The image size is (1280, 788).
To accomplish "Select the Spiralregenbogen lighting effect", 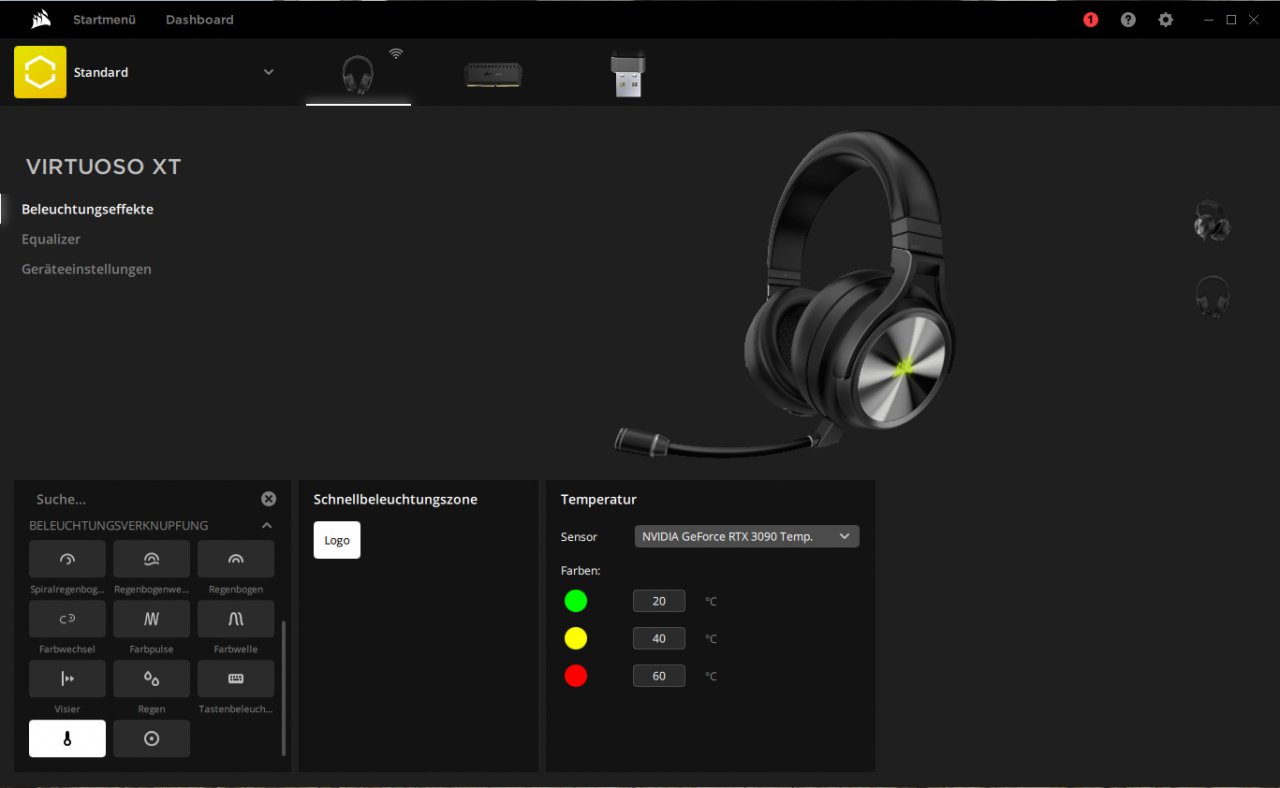I will pos(67,559).
